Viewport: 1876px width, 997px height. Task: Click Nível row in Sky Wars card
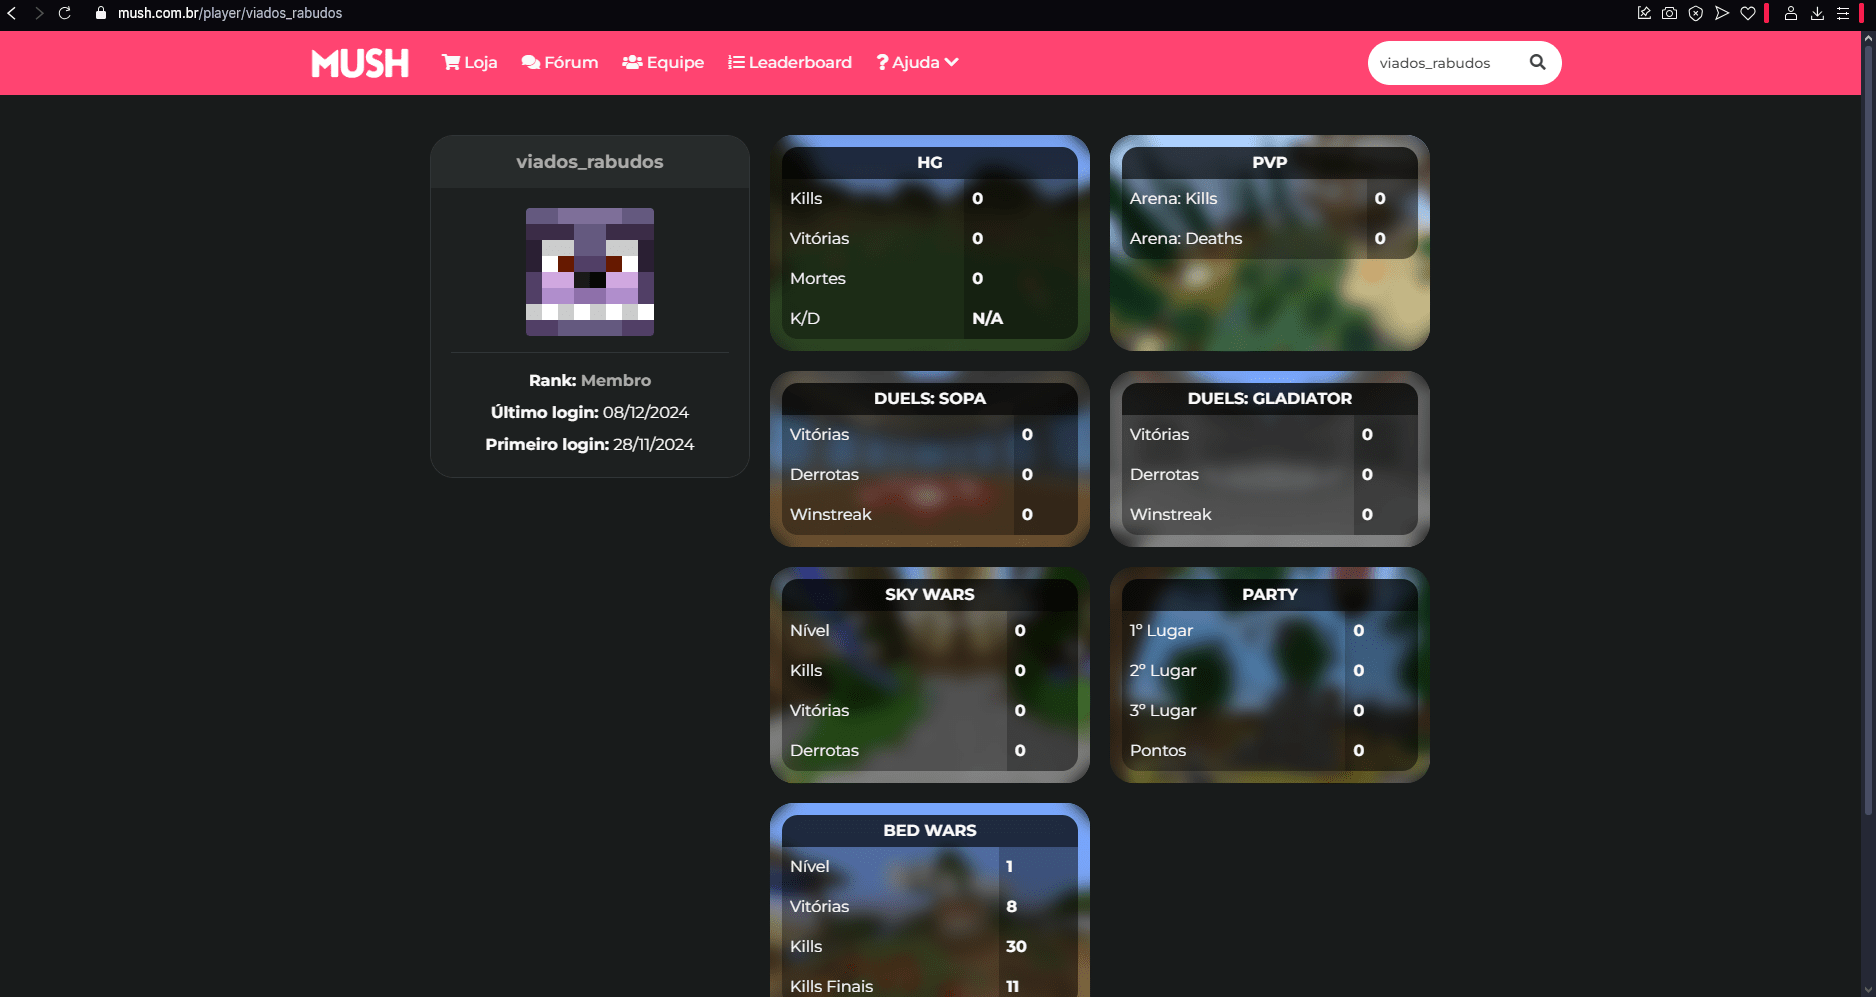pyautogui.click(x=930, y=630)
